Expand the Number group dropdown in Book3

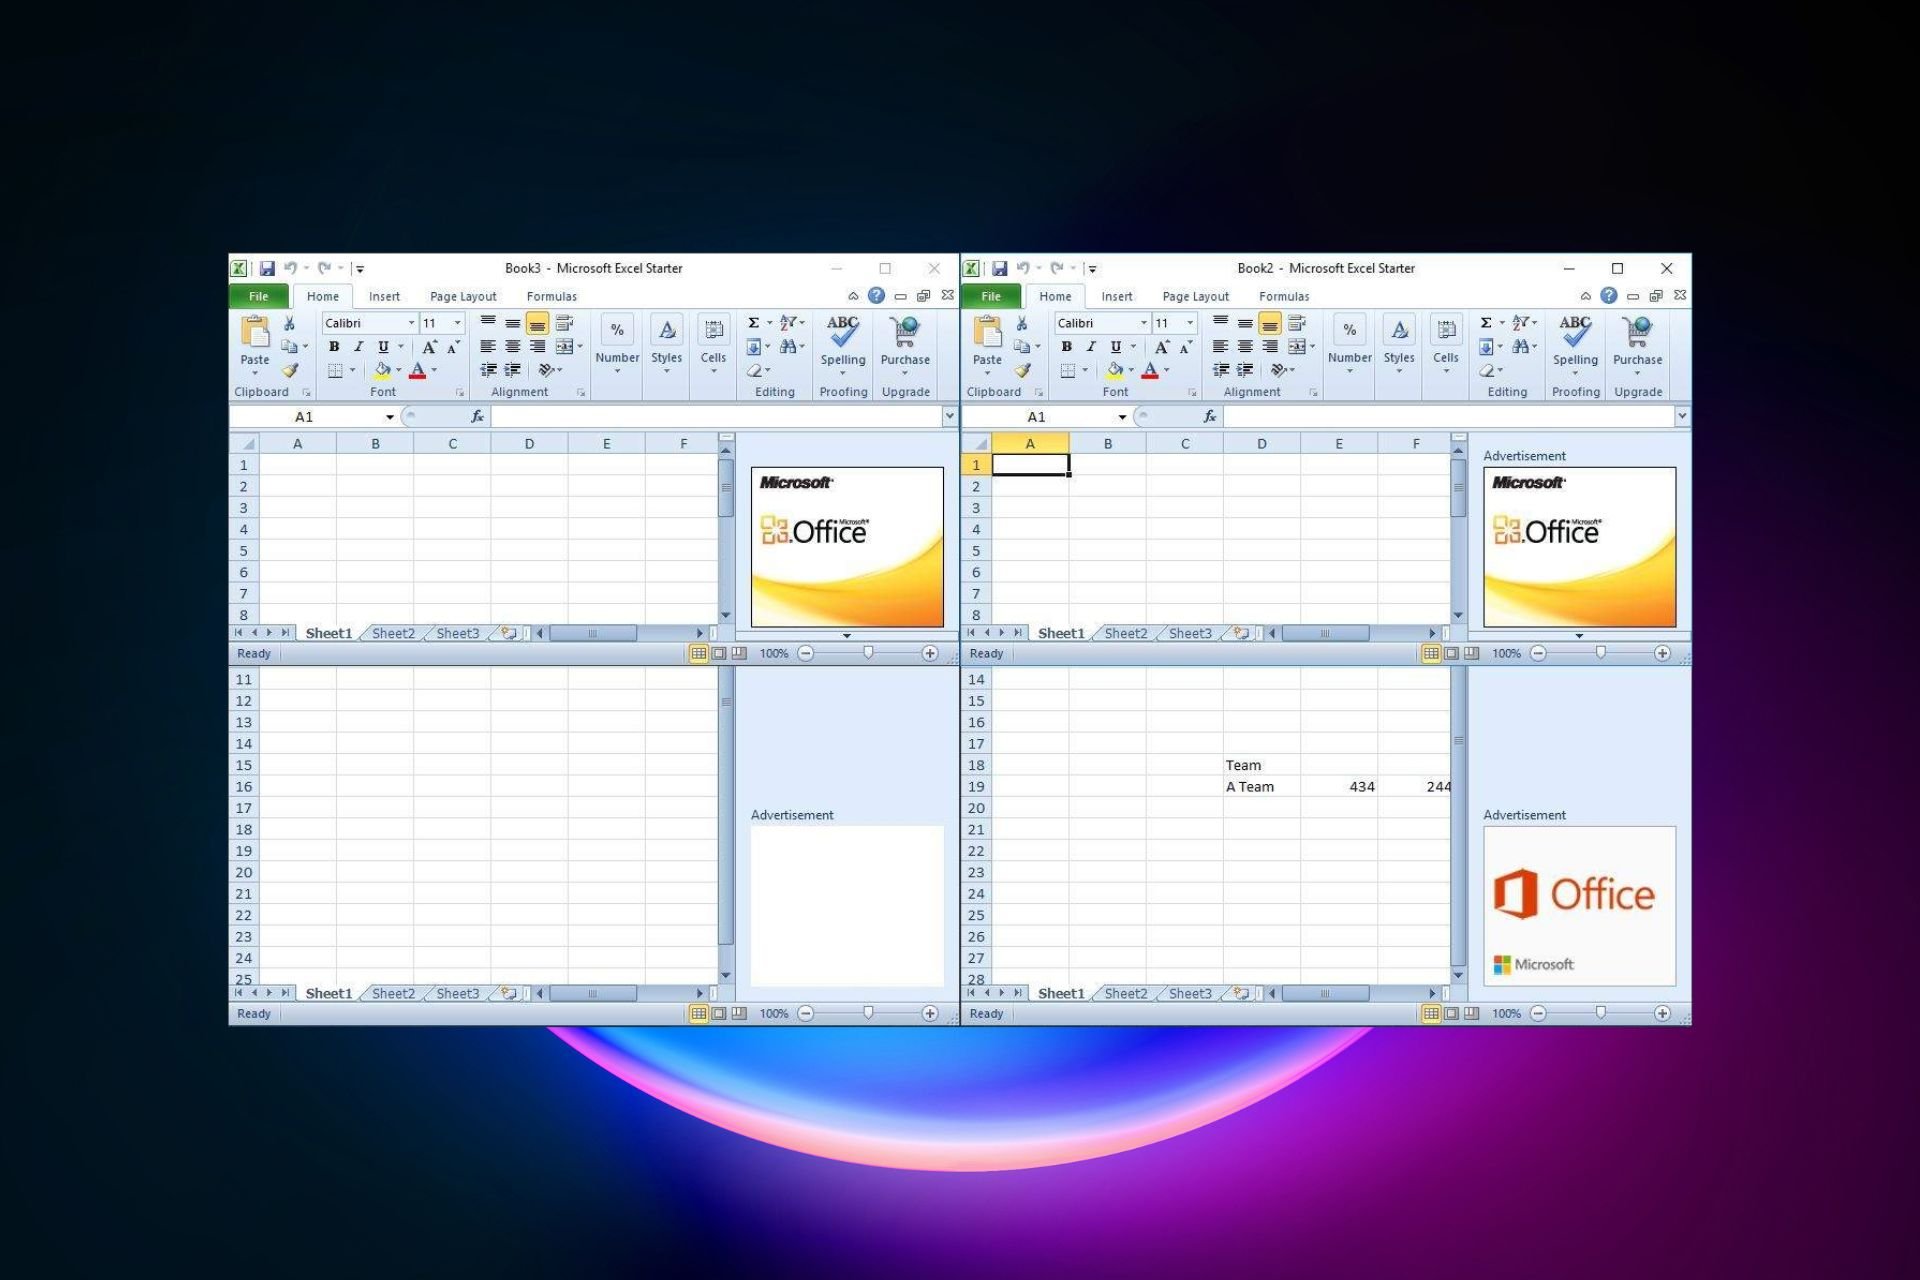coord(617,372)
